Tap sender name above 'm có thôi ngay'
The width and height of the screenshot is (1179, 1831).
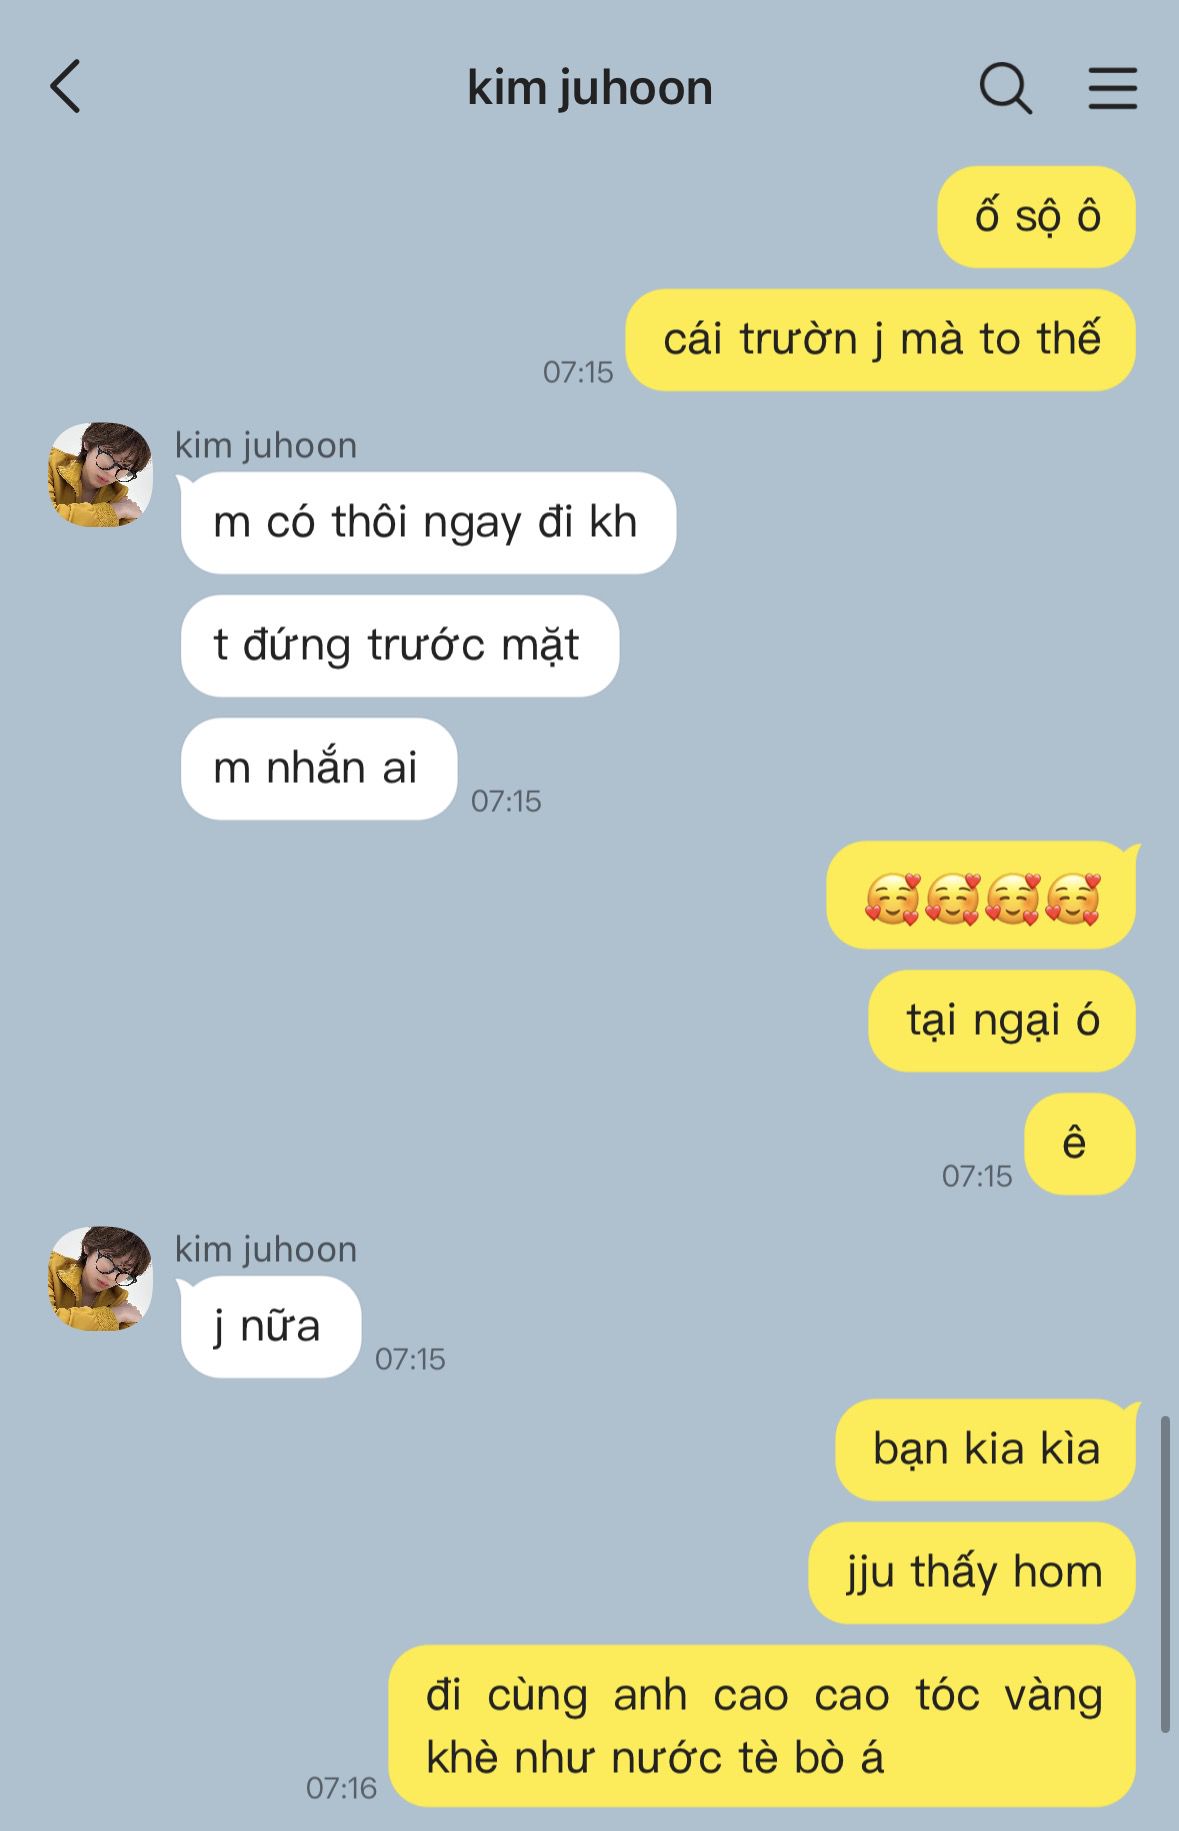[266, 445]
